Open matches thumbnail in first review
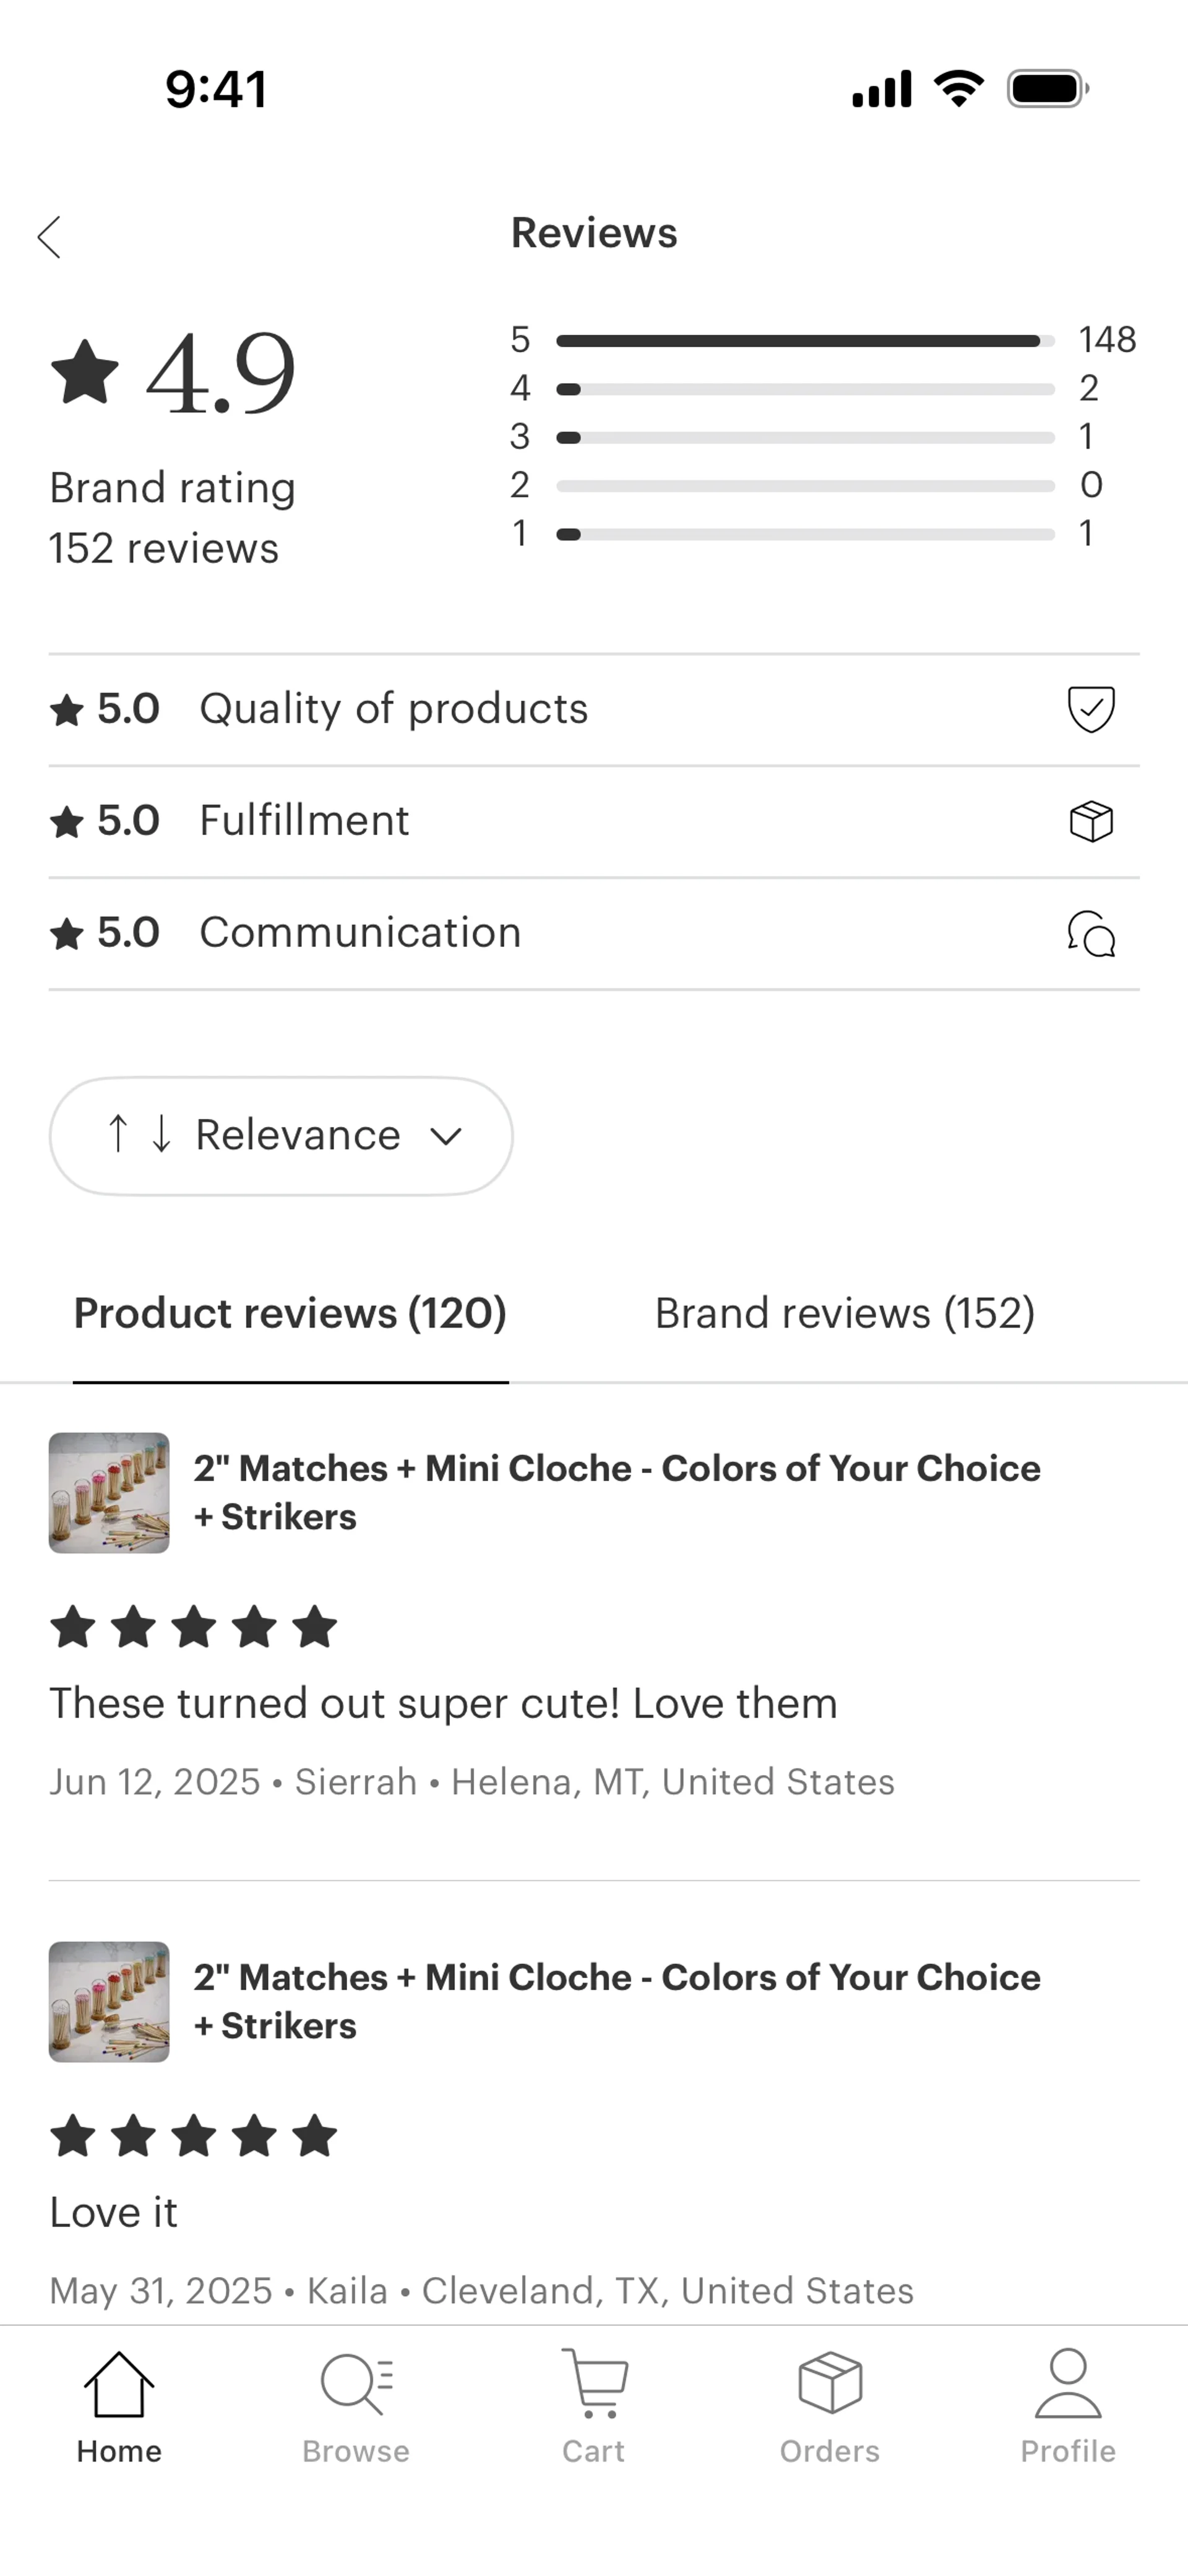The width and height of the screenshot is (1188, 2576). click(x=109, y=1493)
